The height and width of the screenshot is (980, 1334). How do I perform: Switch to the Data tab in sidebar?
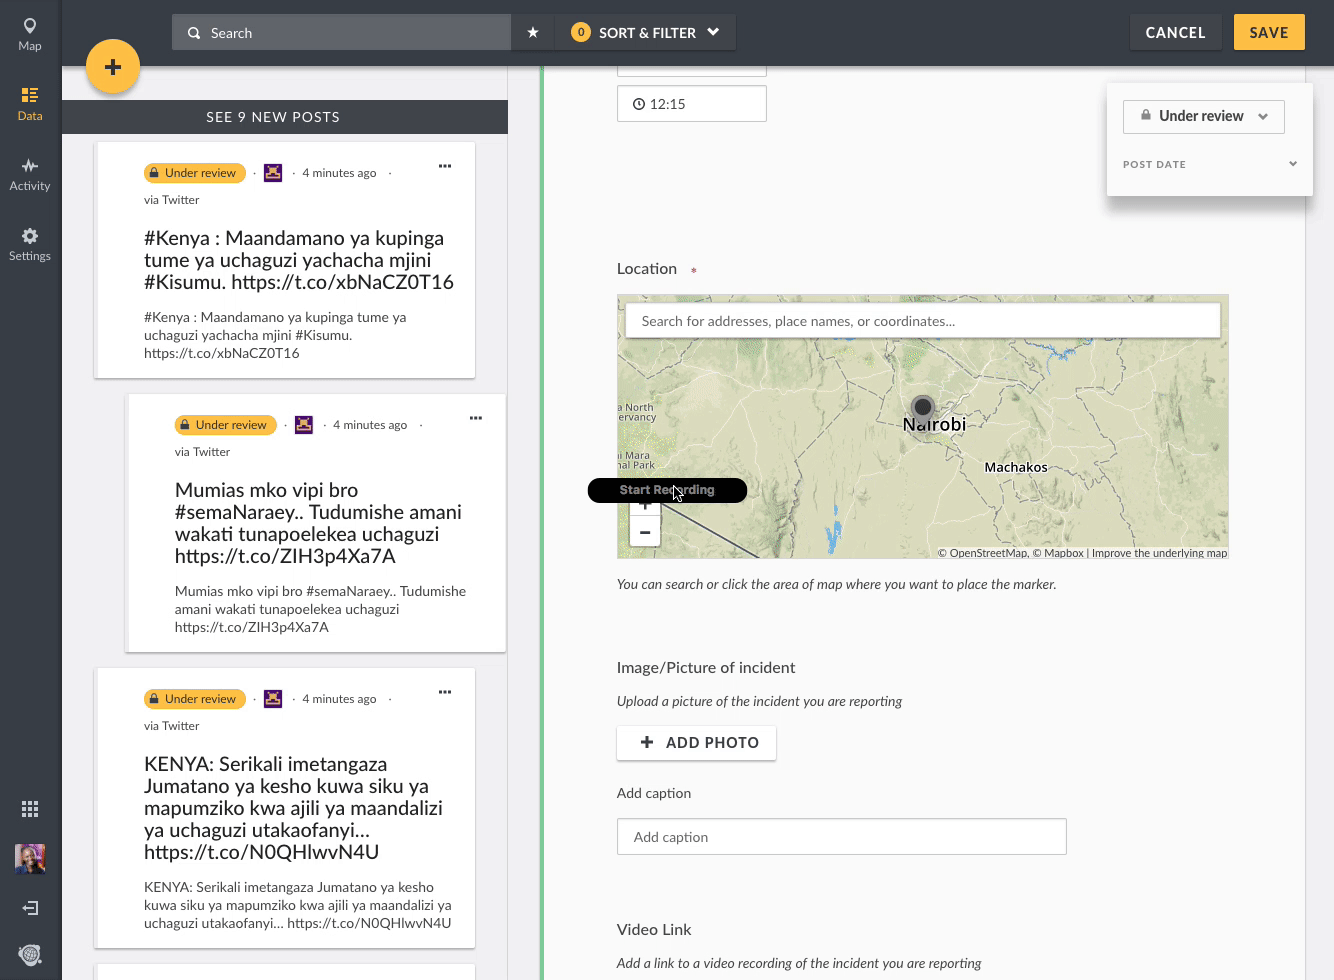click(x=30, y=104)
